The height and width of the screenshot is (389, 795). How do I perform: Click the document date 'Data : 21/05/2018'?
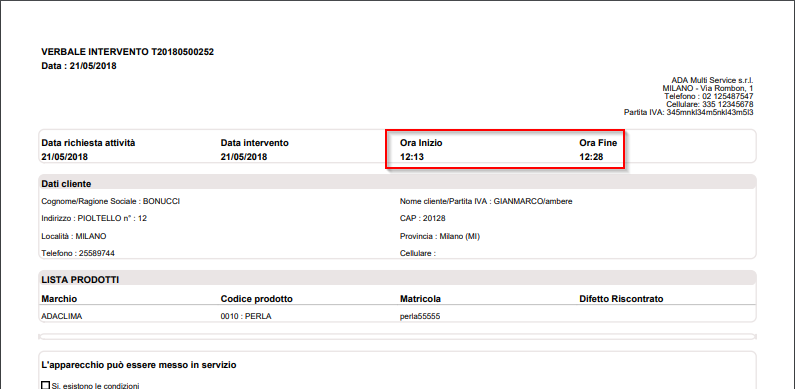(x=79, y=65)
